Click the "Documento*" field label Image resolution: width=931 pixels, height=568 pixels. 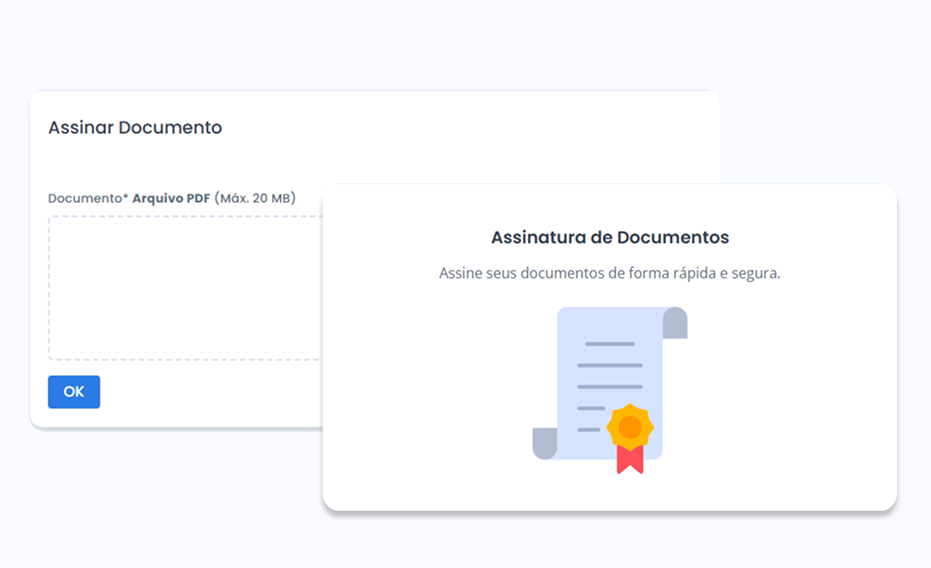click(x=84, y=198)
